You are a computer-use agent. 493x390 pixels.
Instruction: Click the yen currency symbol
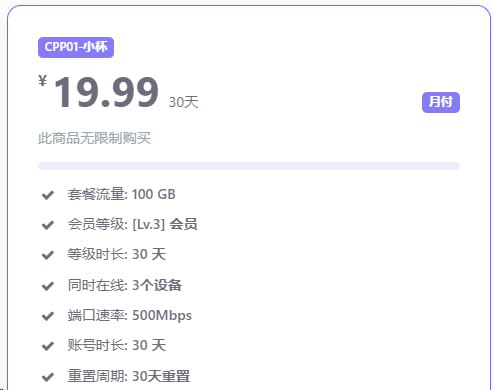click(42, 81)
